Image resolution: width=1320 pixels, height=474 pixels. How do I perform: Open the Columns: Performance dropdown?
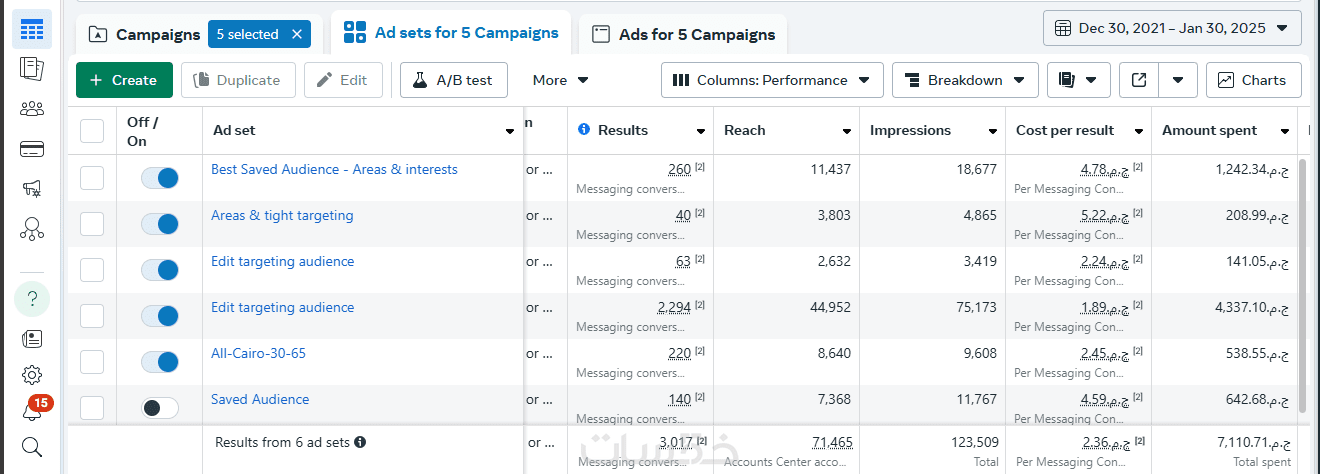pos(772,80)
